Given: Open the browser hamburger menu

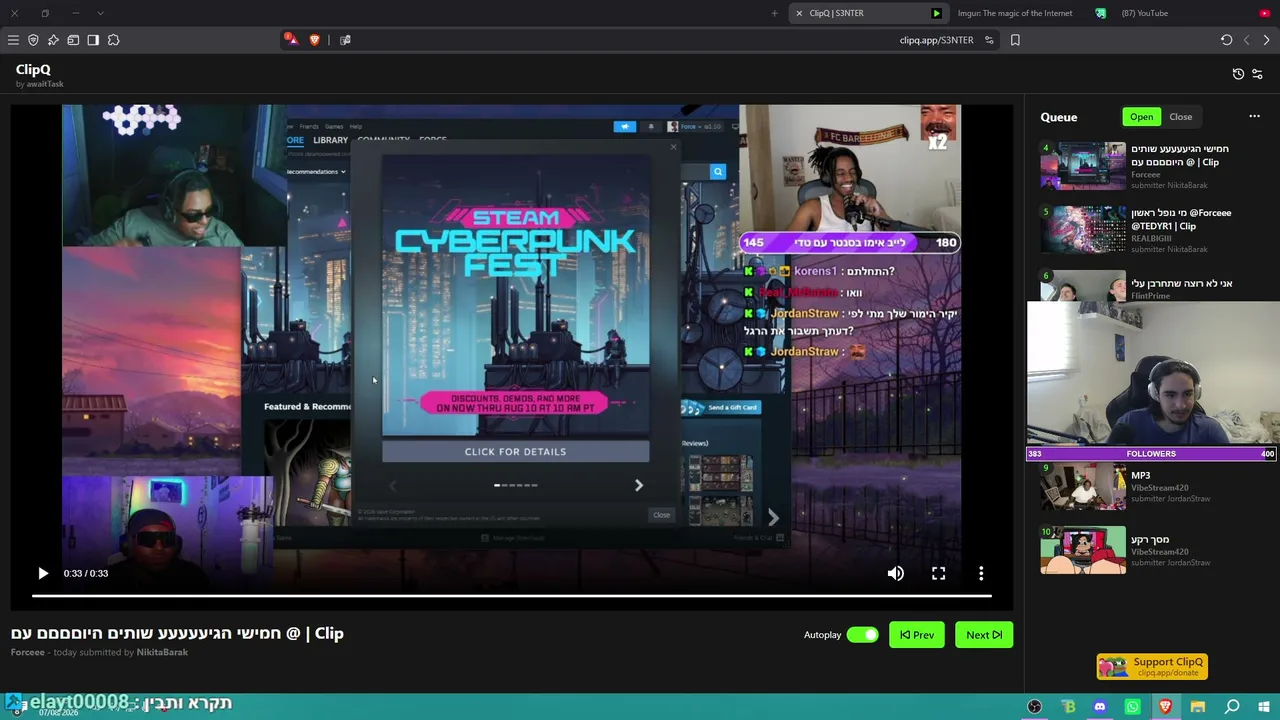Looking at the screenshot, I should point(13,40).
